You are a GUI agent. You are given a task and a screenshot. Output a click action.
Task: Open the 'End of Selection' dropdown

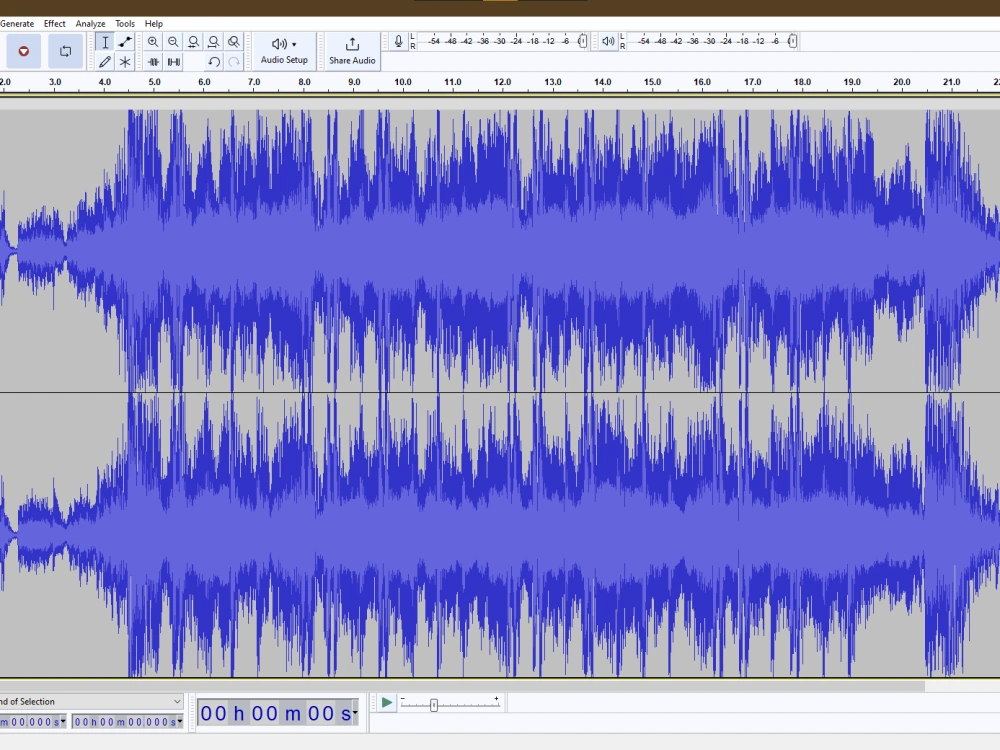tap(91, 702)
